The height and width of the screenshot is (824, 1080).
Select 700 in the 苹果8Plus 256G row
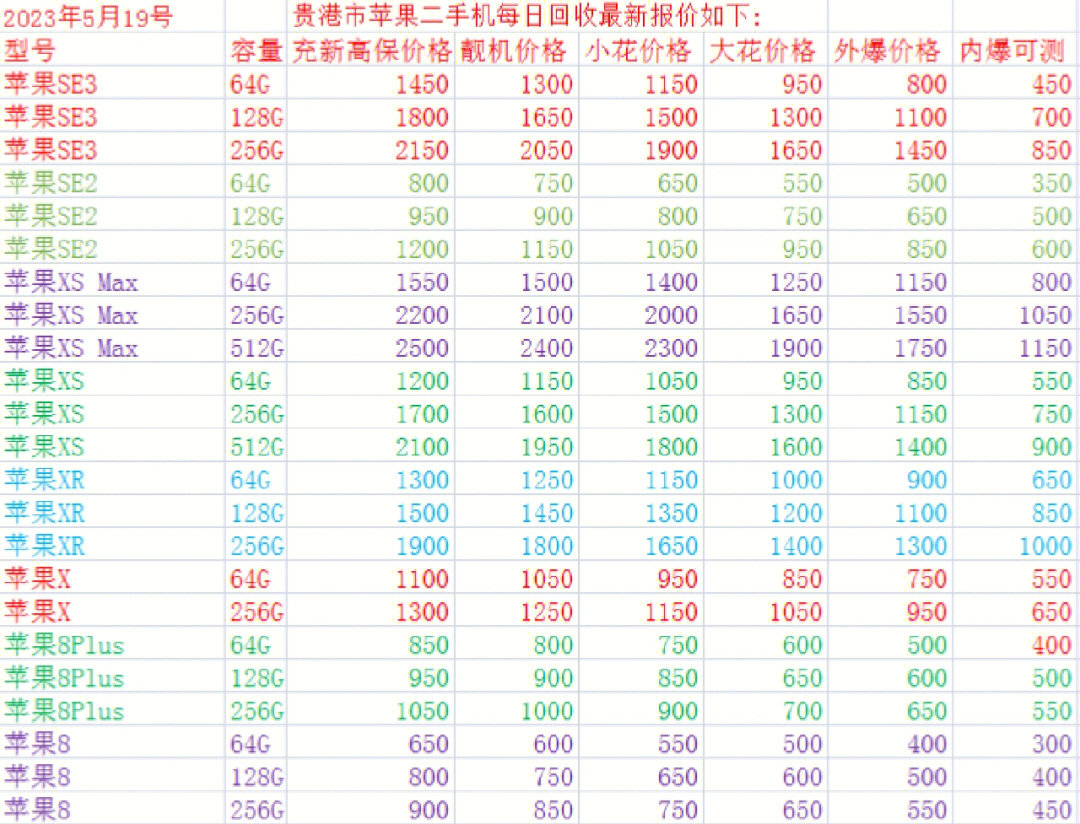[x=802, y=710]
